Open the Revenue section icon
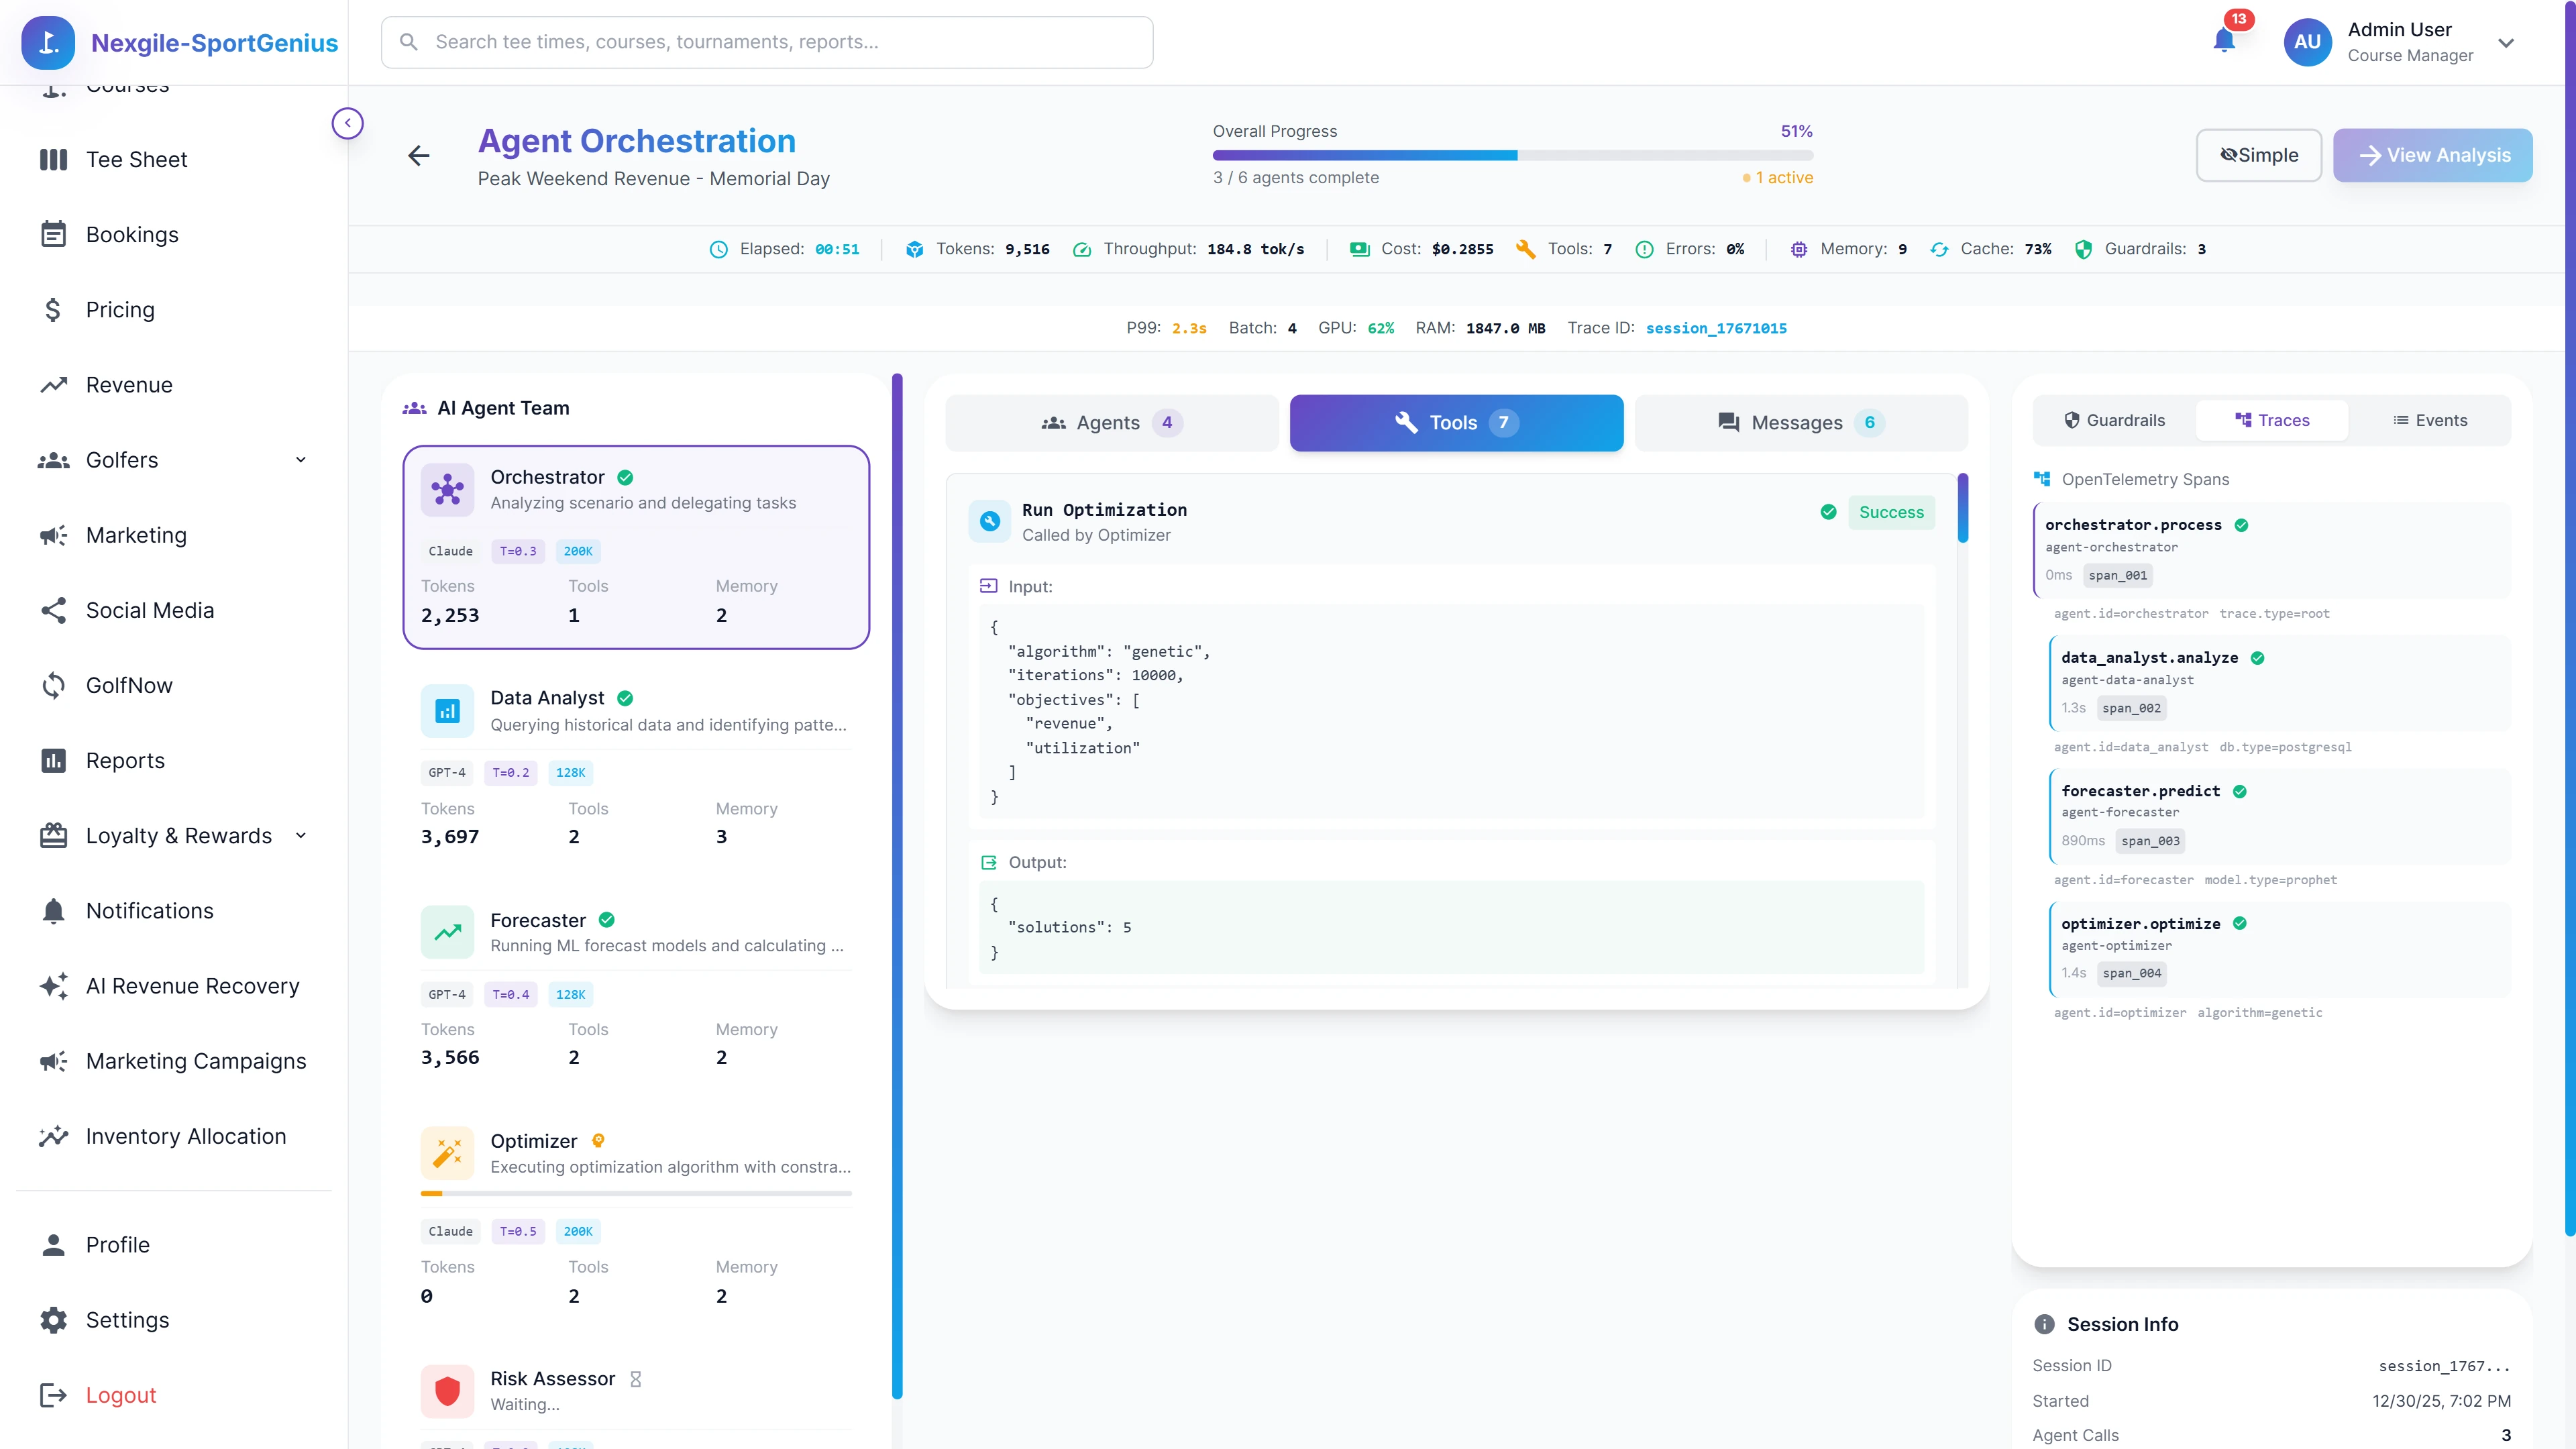 tap(53, 384)
